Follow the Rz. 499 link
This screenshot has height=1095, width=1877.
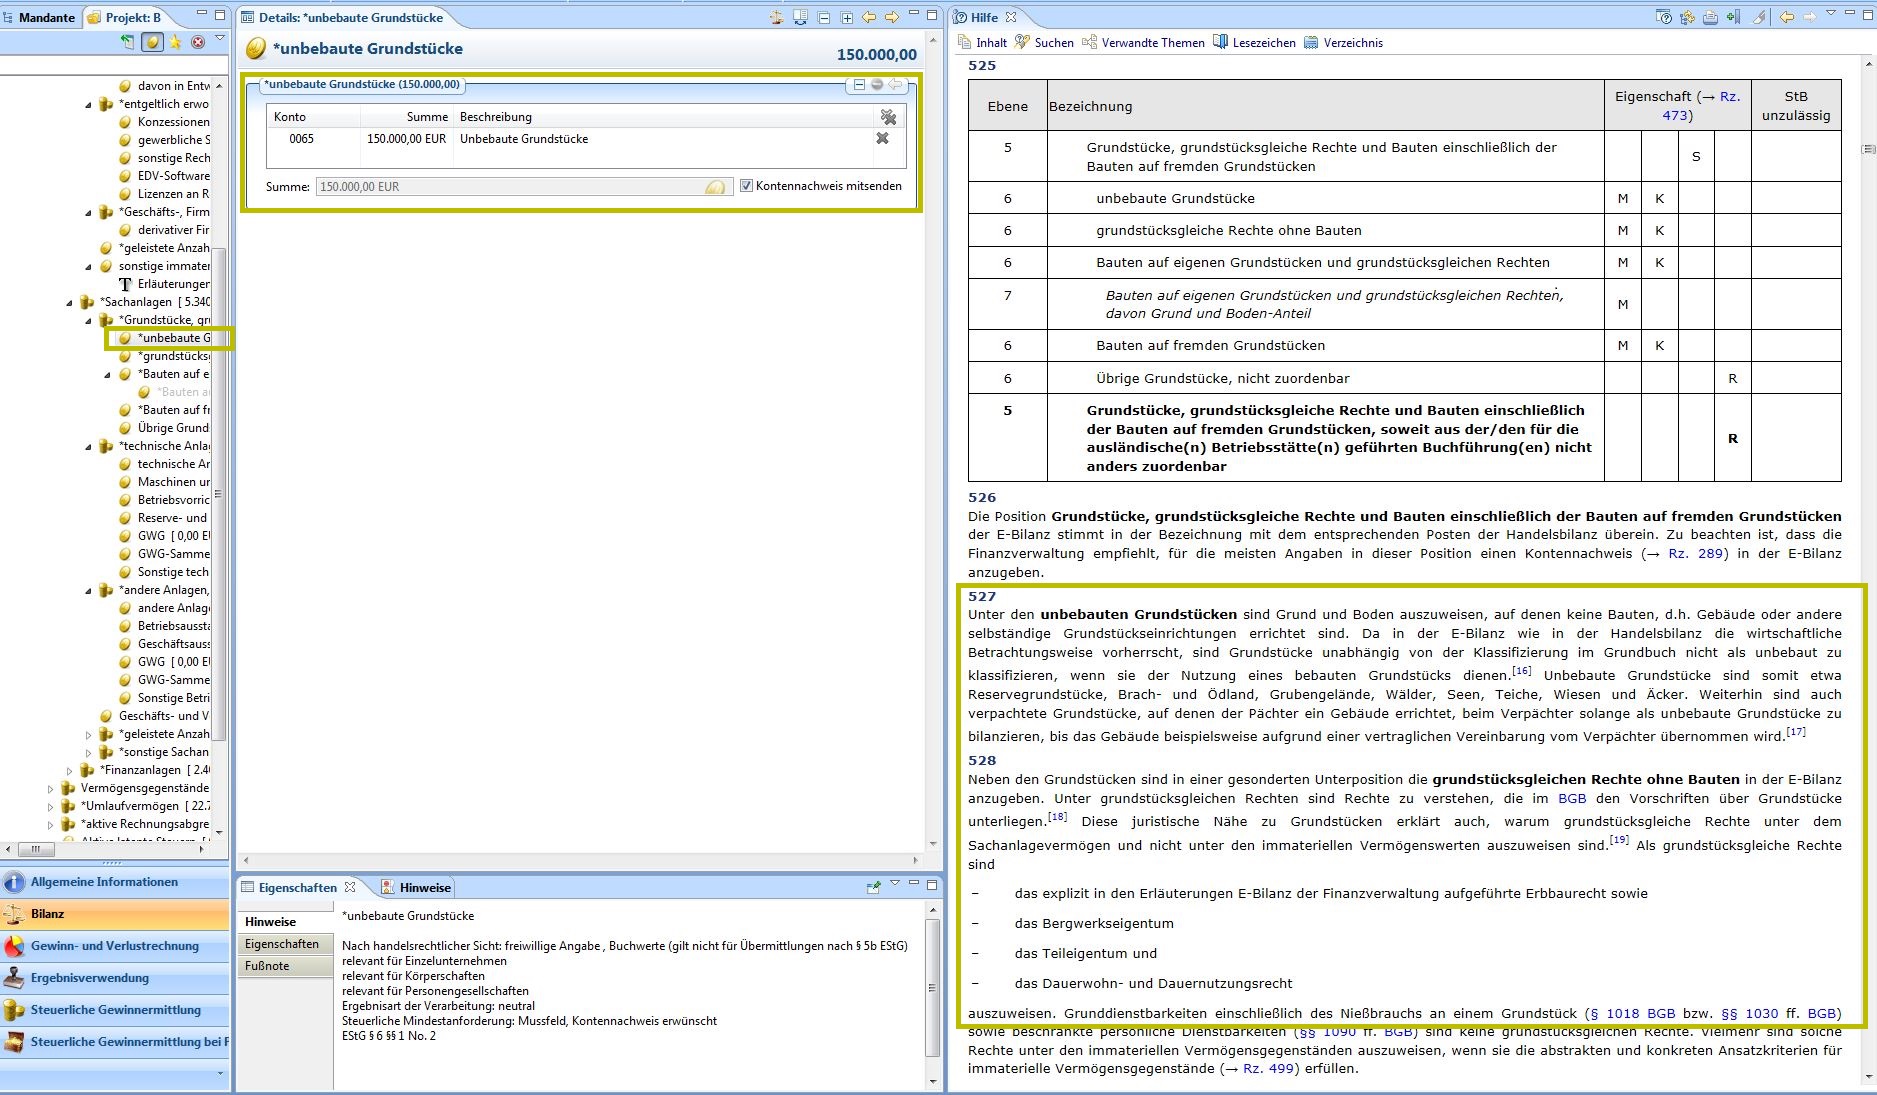(1269, 1068)
